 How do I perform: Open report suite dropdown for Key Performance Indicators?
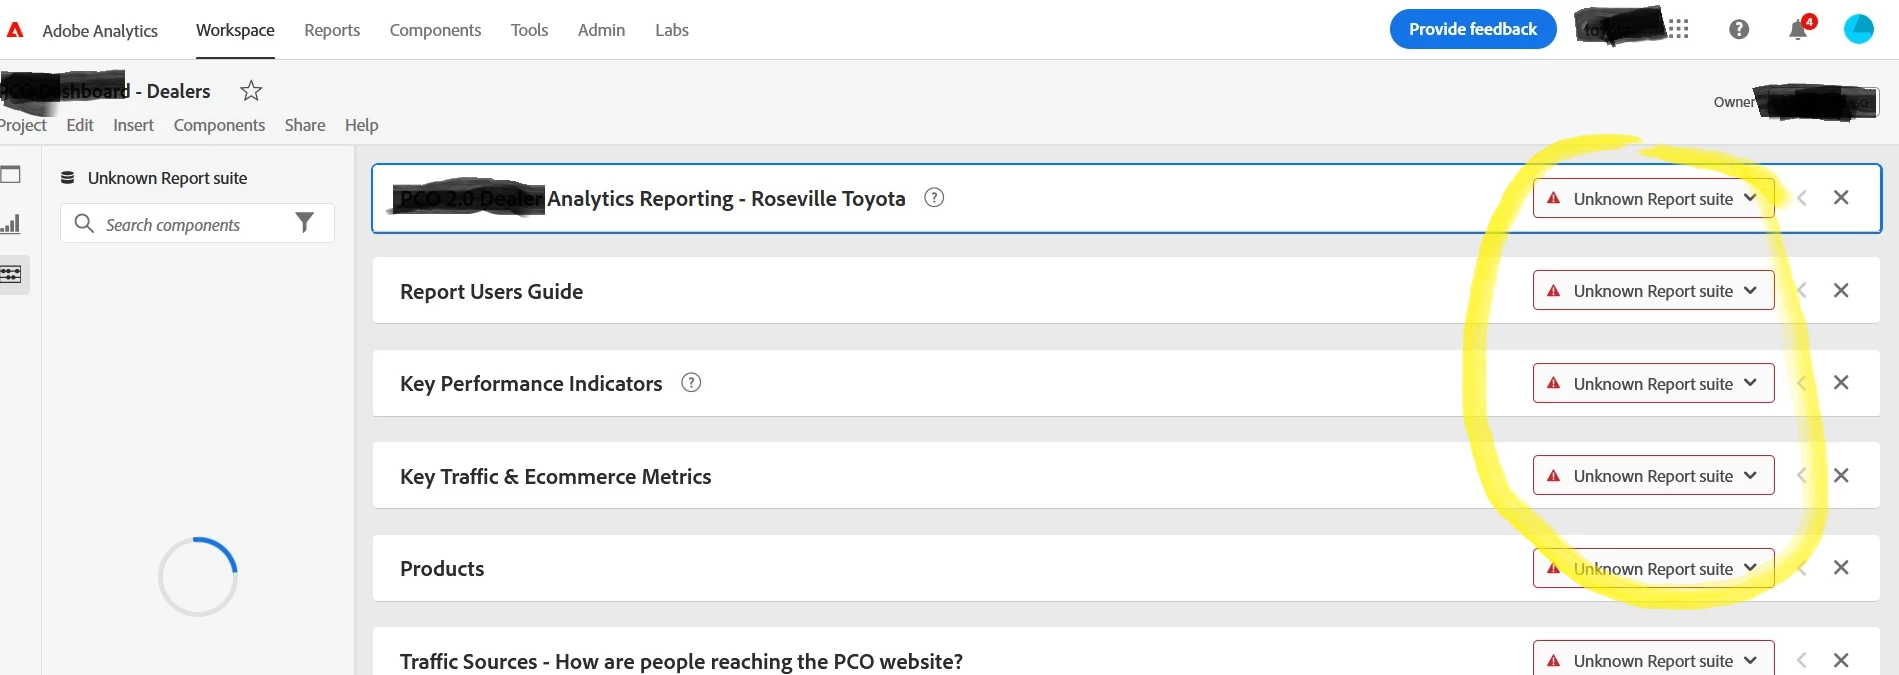tap(1653, 383)
